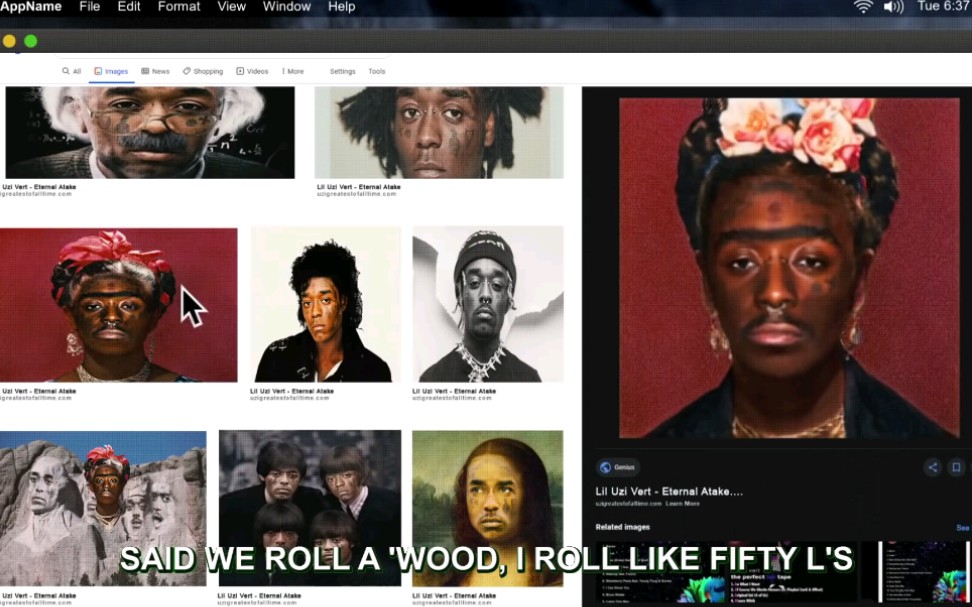Viewport: 972px width, 607px height.
Task: Open the File menu
Action: [x=90, y=7]
